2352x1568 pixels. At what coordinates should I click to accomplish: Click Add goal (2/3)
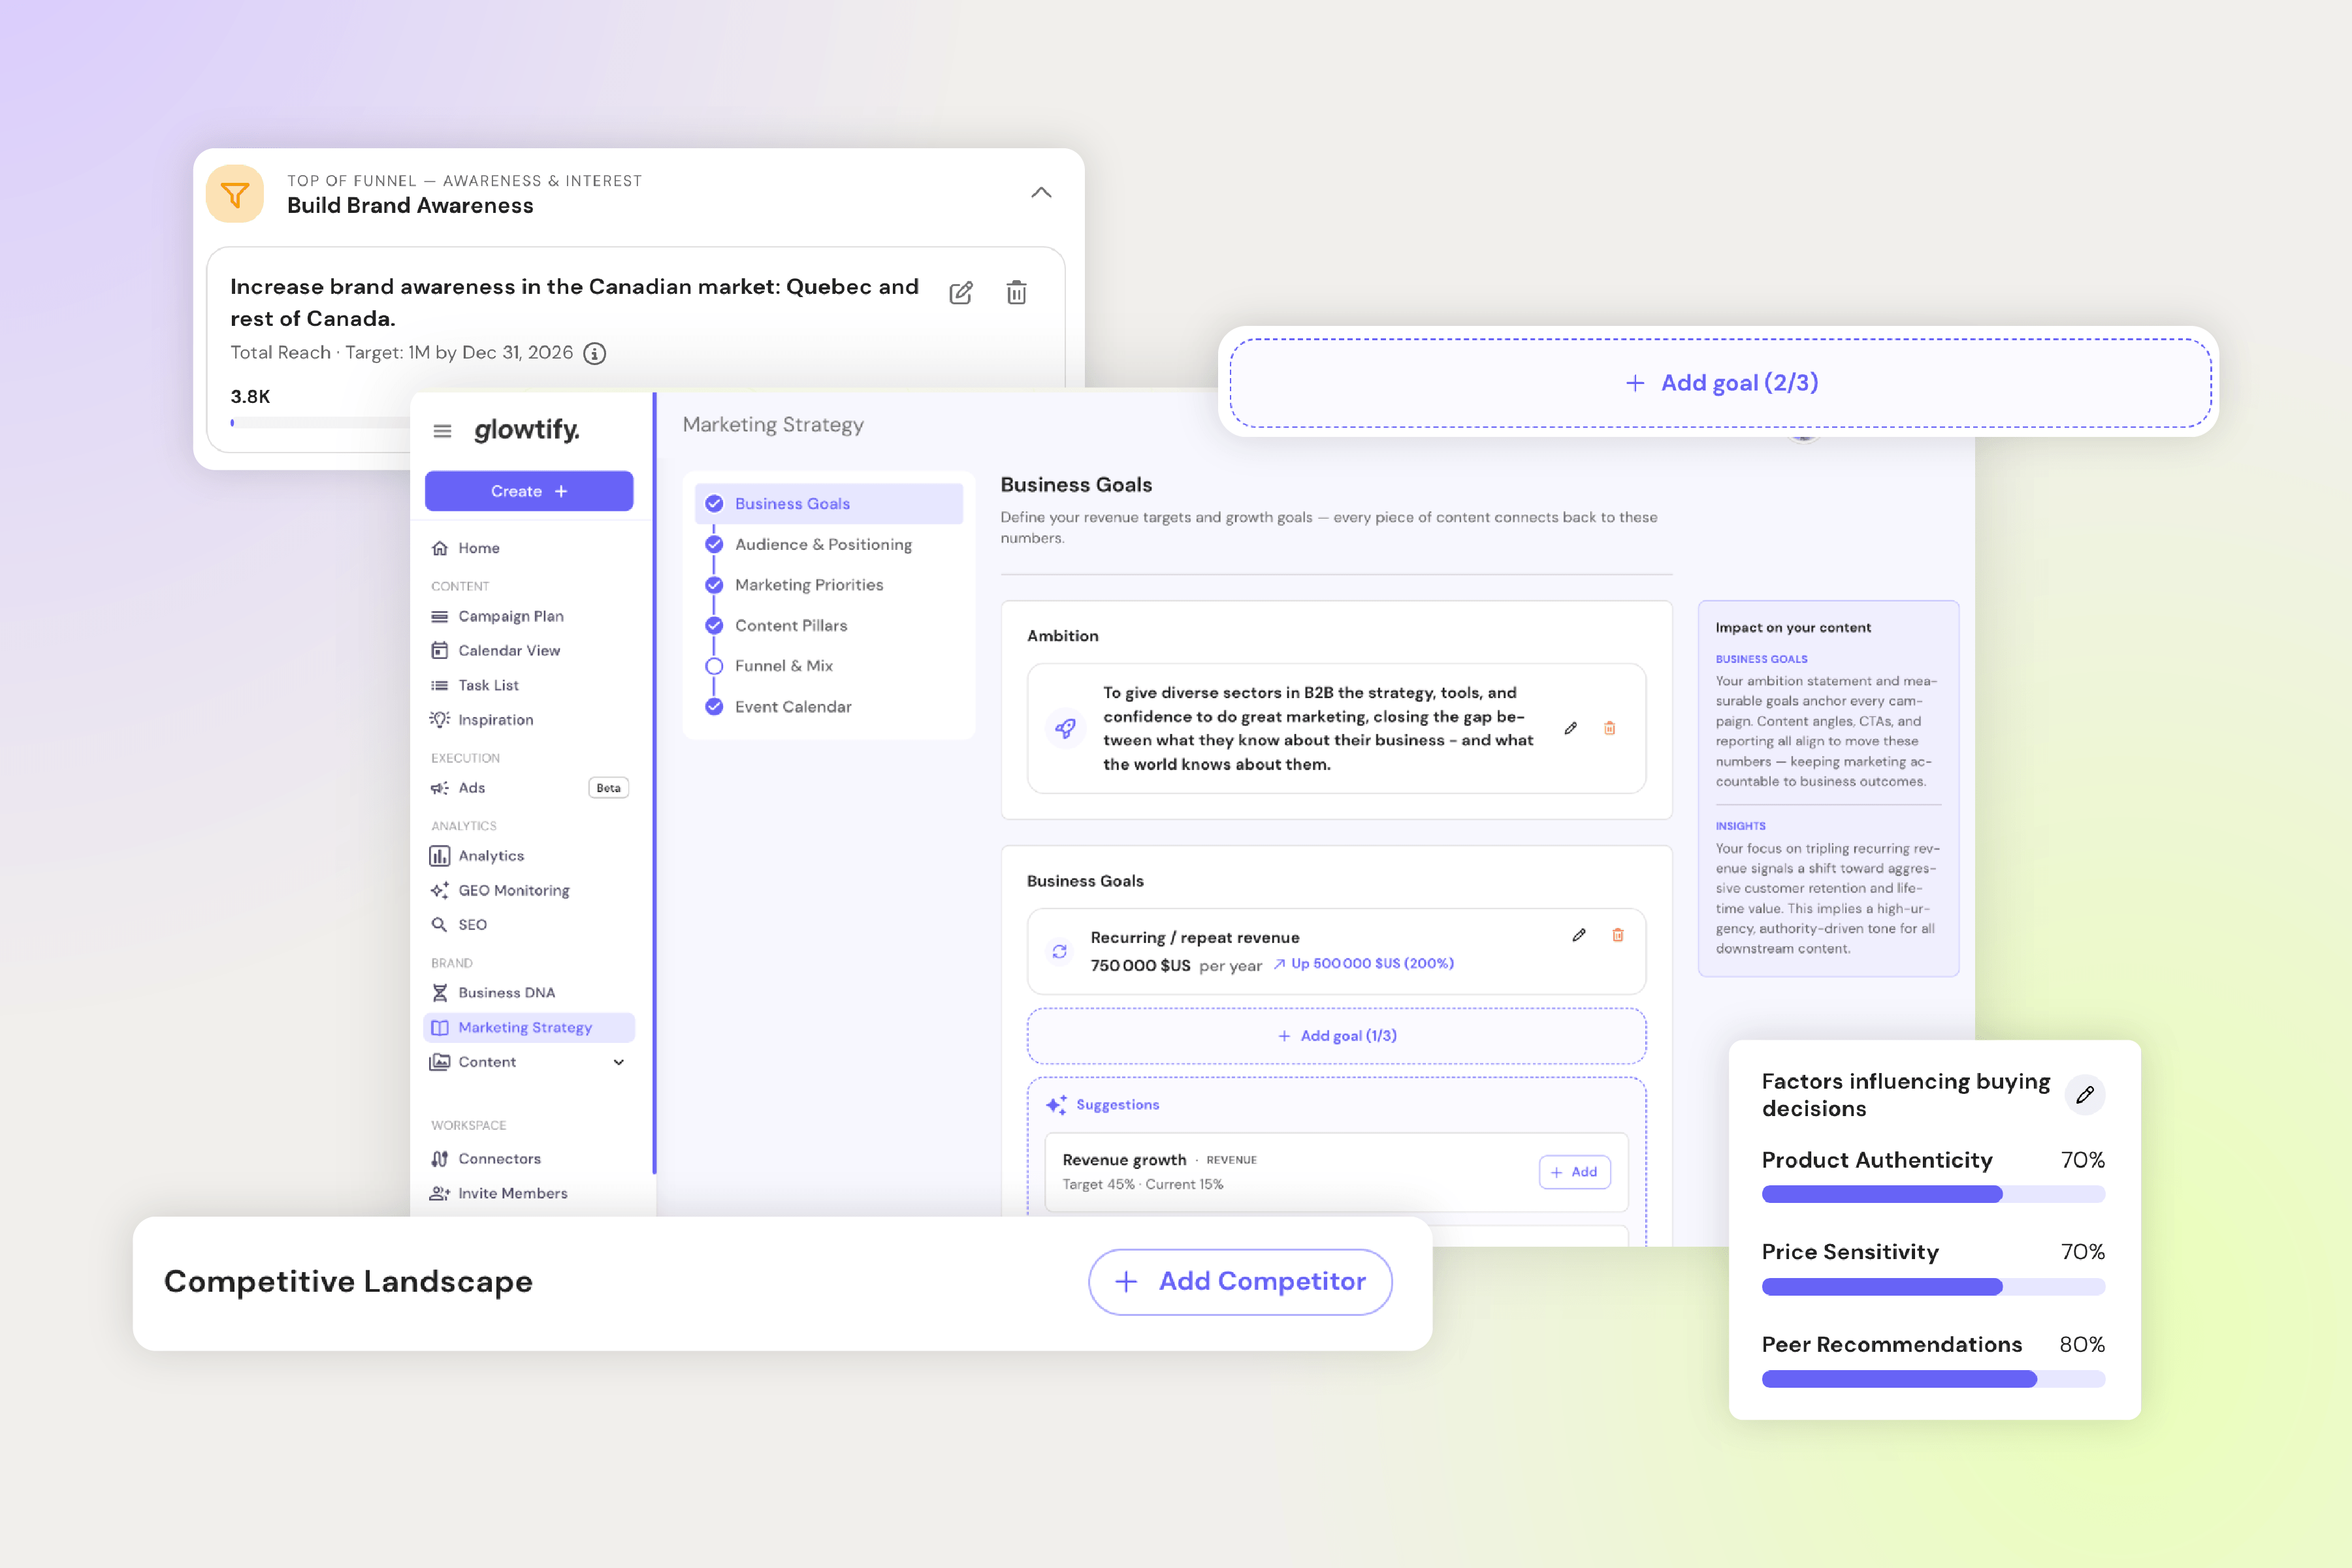[1720, 383]
